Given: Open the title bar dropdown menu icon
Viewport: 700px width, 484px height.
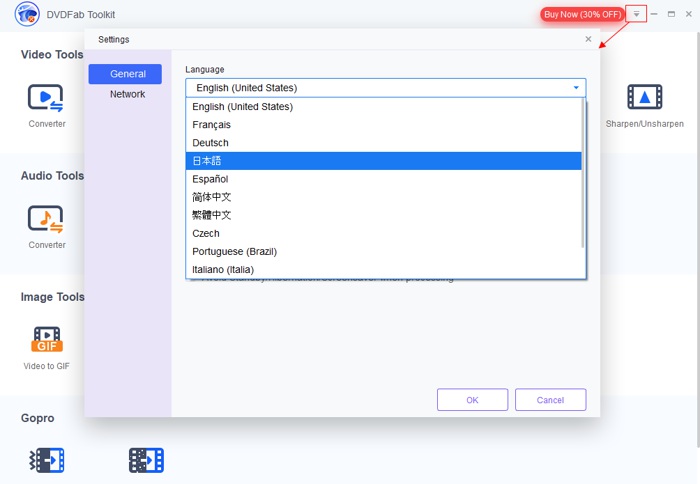Looking at the screenshot, I should click(636, 14).
